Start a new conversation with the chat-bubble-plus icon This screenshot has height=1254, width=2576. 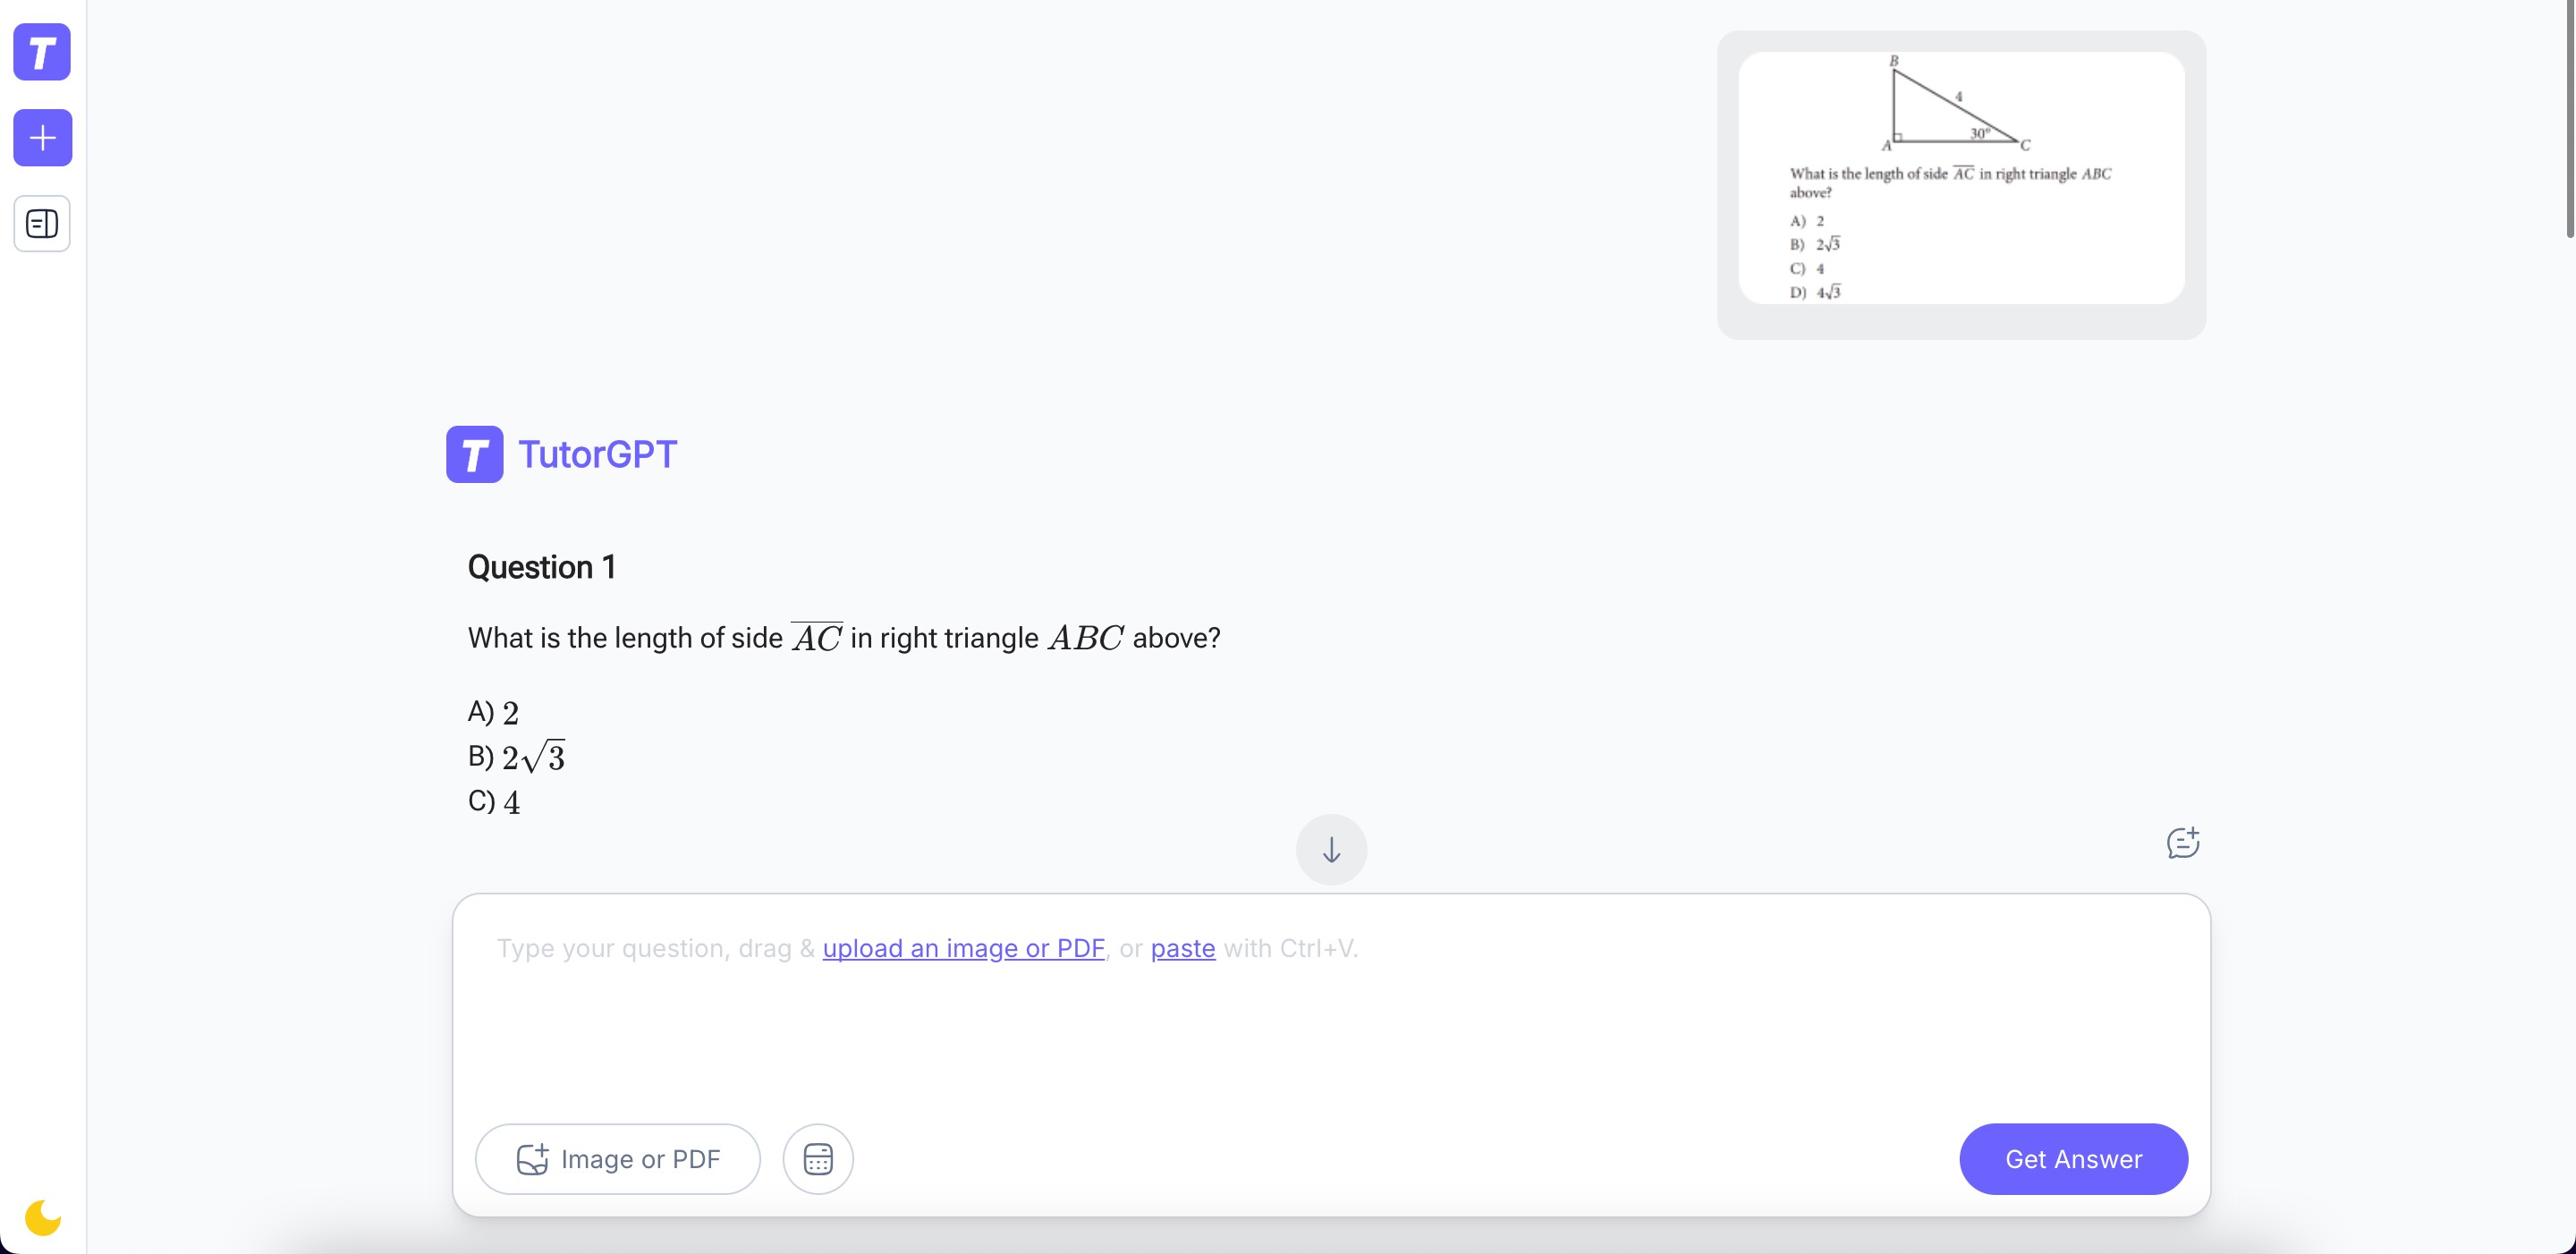point(2183,843)
